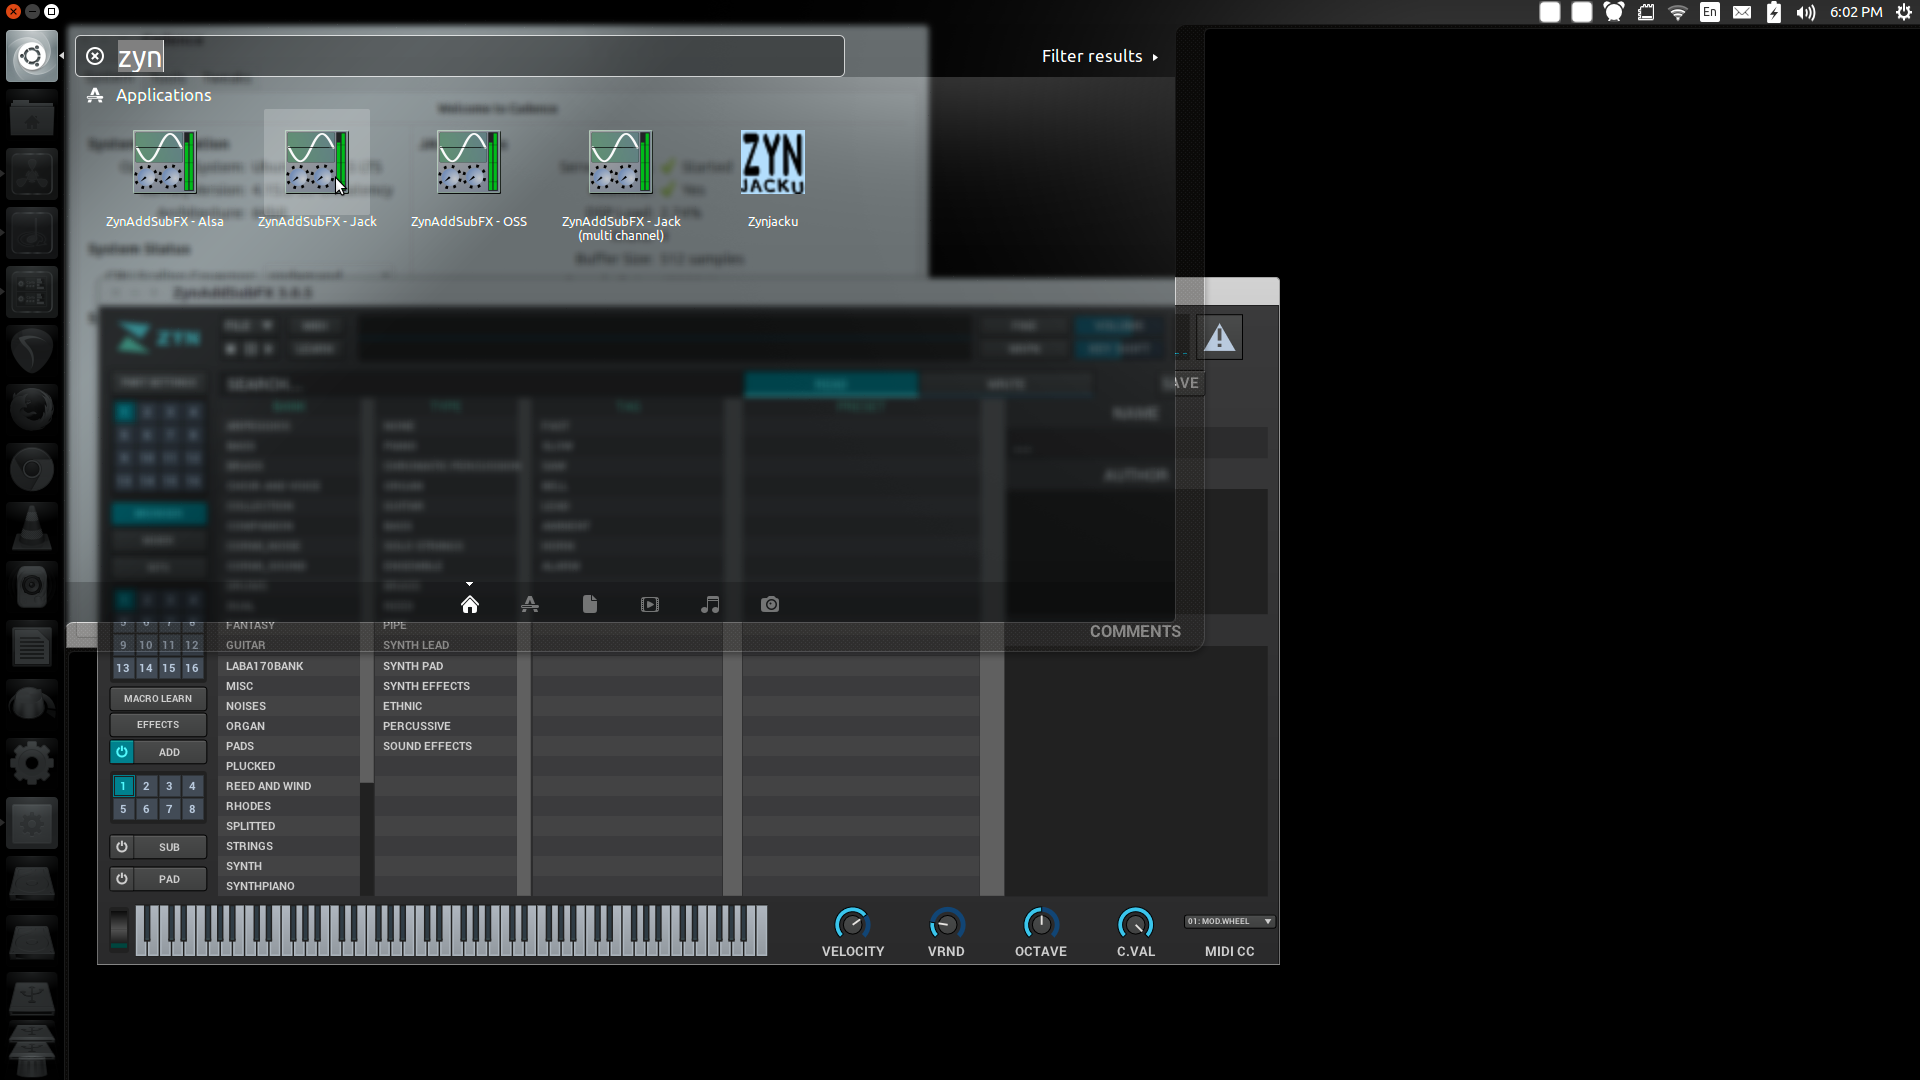Screen dimensions: 1920x1080
Task: Select the MISC bank
Action: coord(289,686)
